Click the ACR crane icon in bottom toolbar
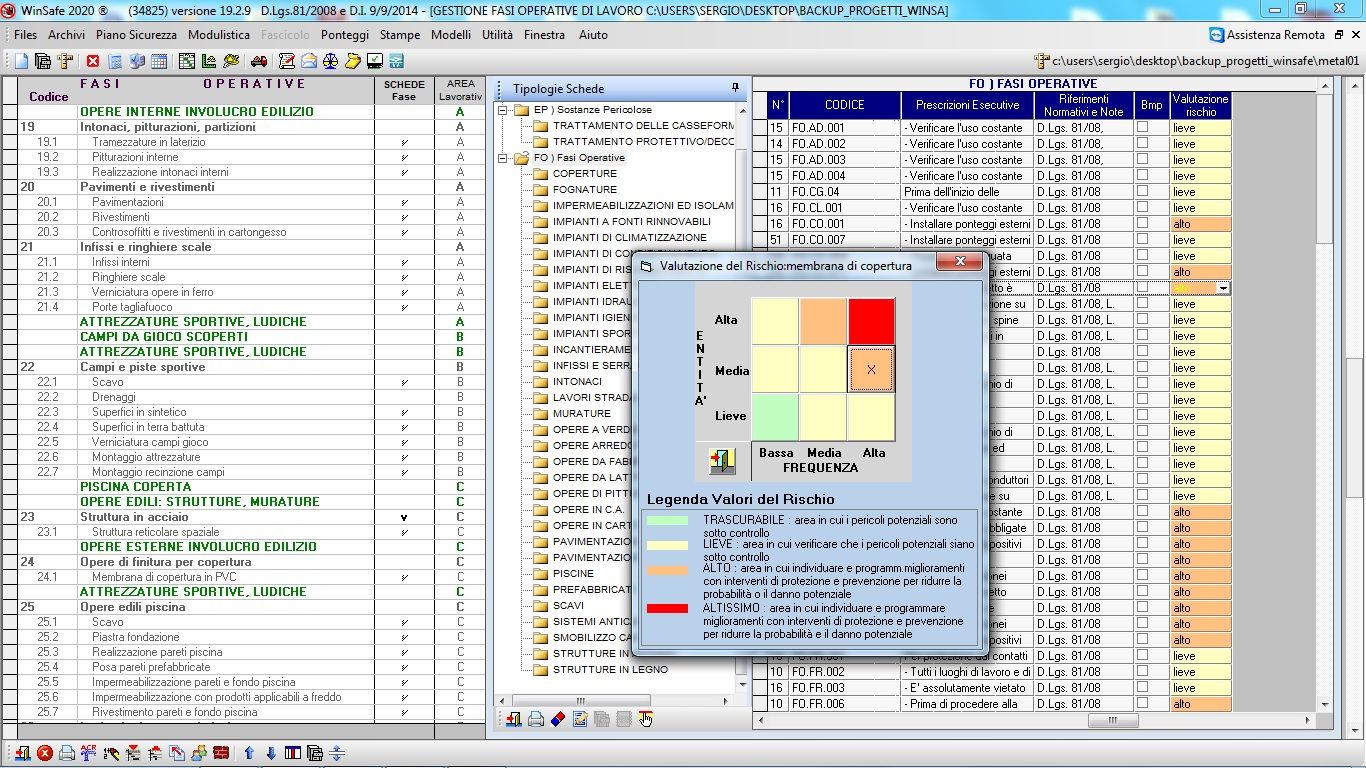Image resolution: width=1366 pixels, height=768 pixels. coord(89,753)
